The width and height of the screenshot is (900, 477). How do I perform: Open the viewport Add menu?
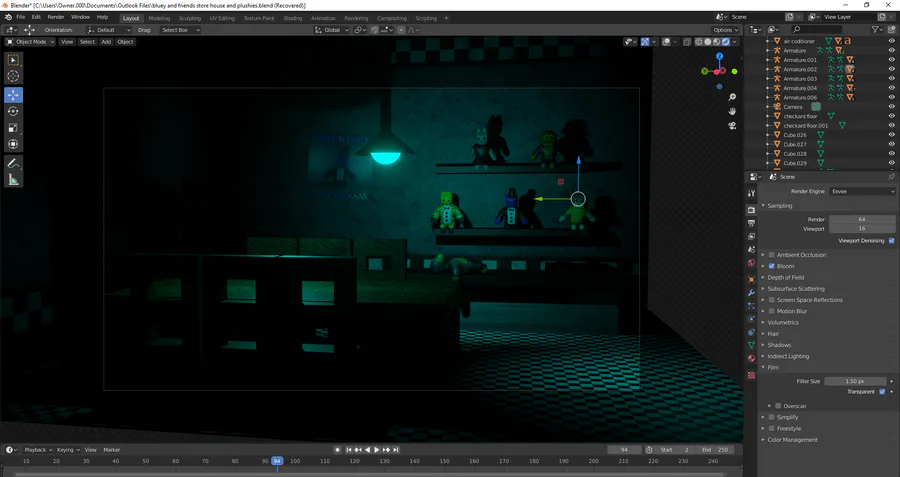pyautogui.click(x=106, y=42)
